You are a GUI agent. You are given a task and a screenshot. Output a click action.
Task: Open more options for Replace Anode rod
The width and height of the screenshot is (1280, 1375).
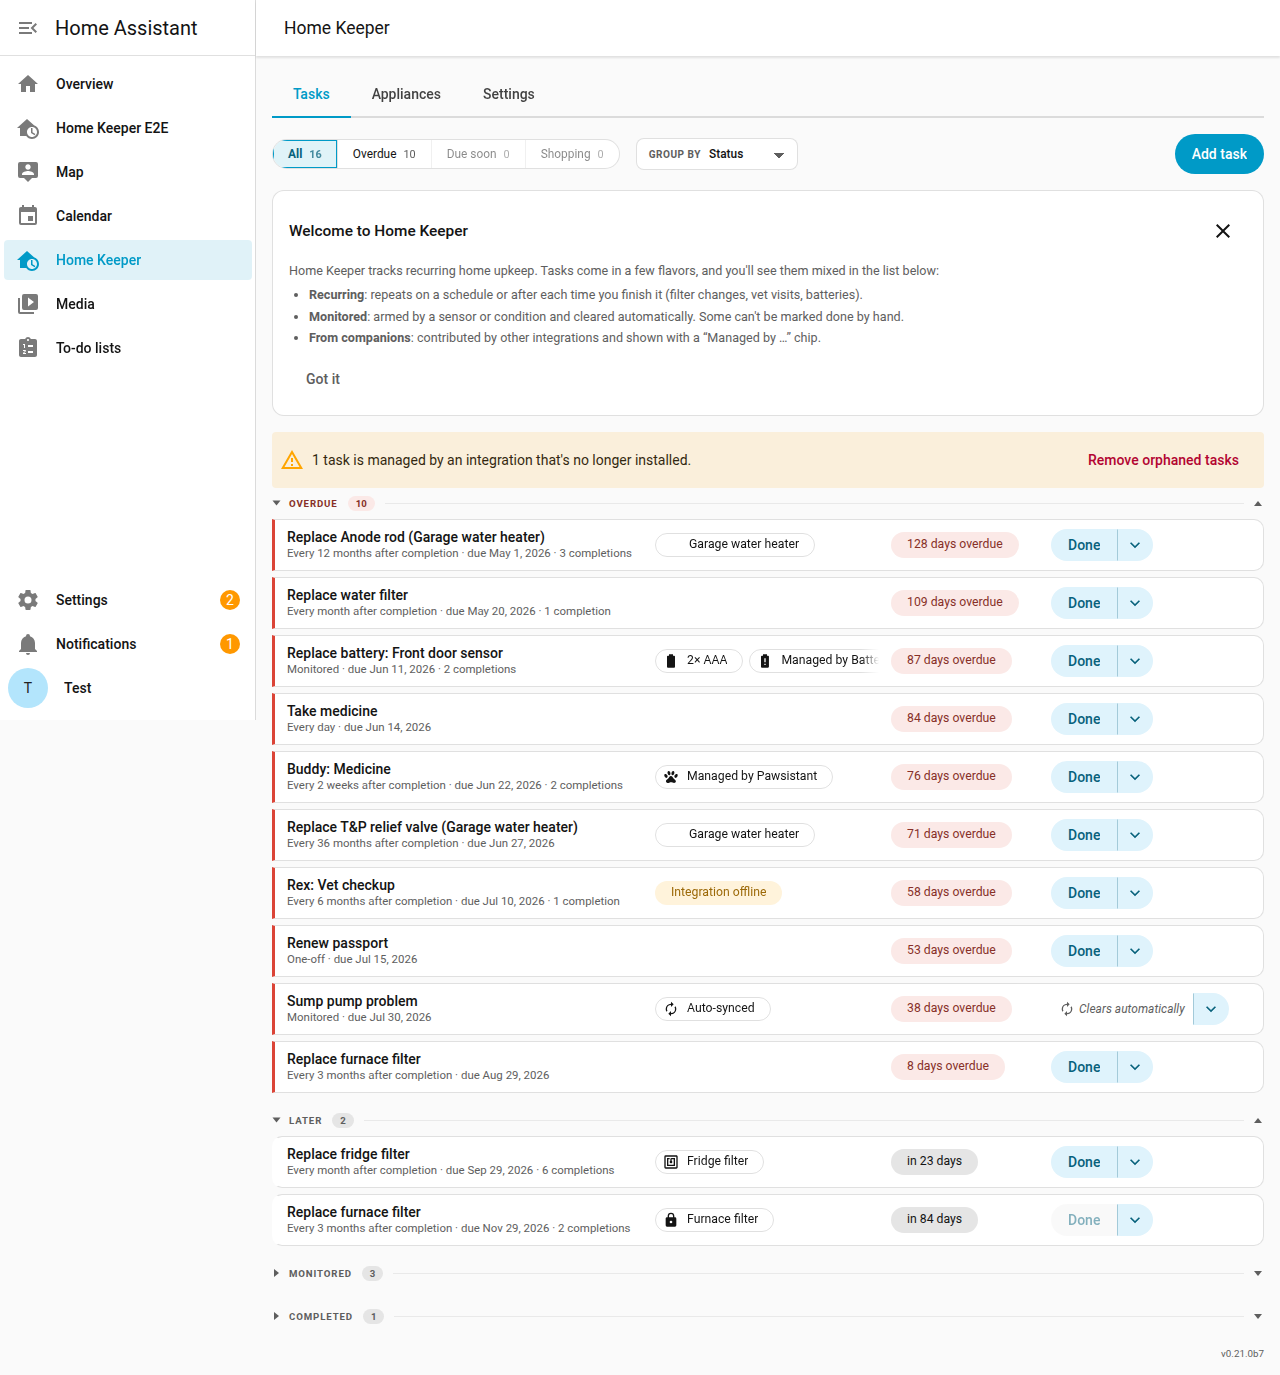coord(1135,545)
